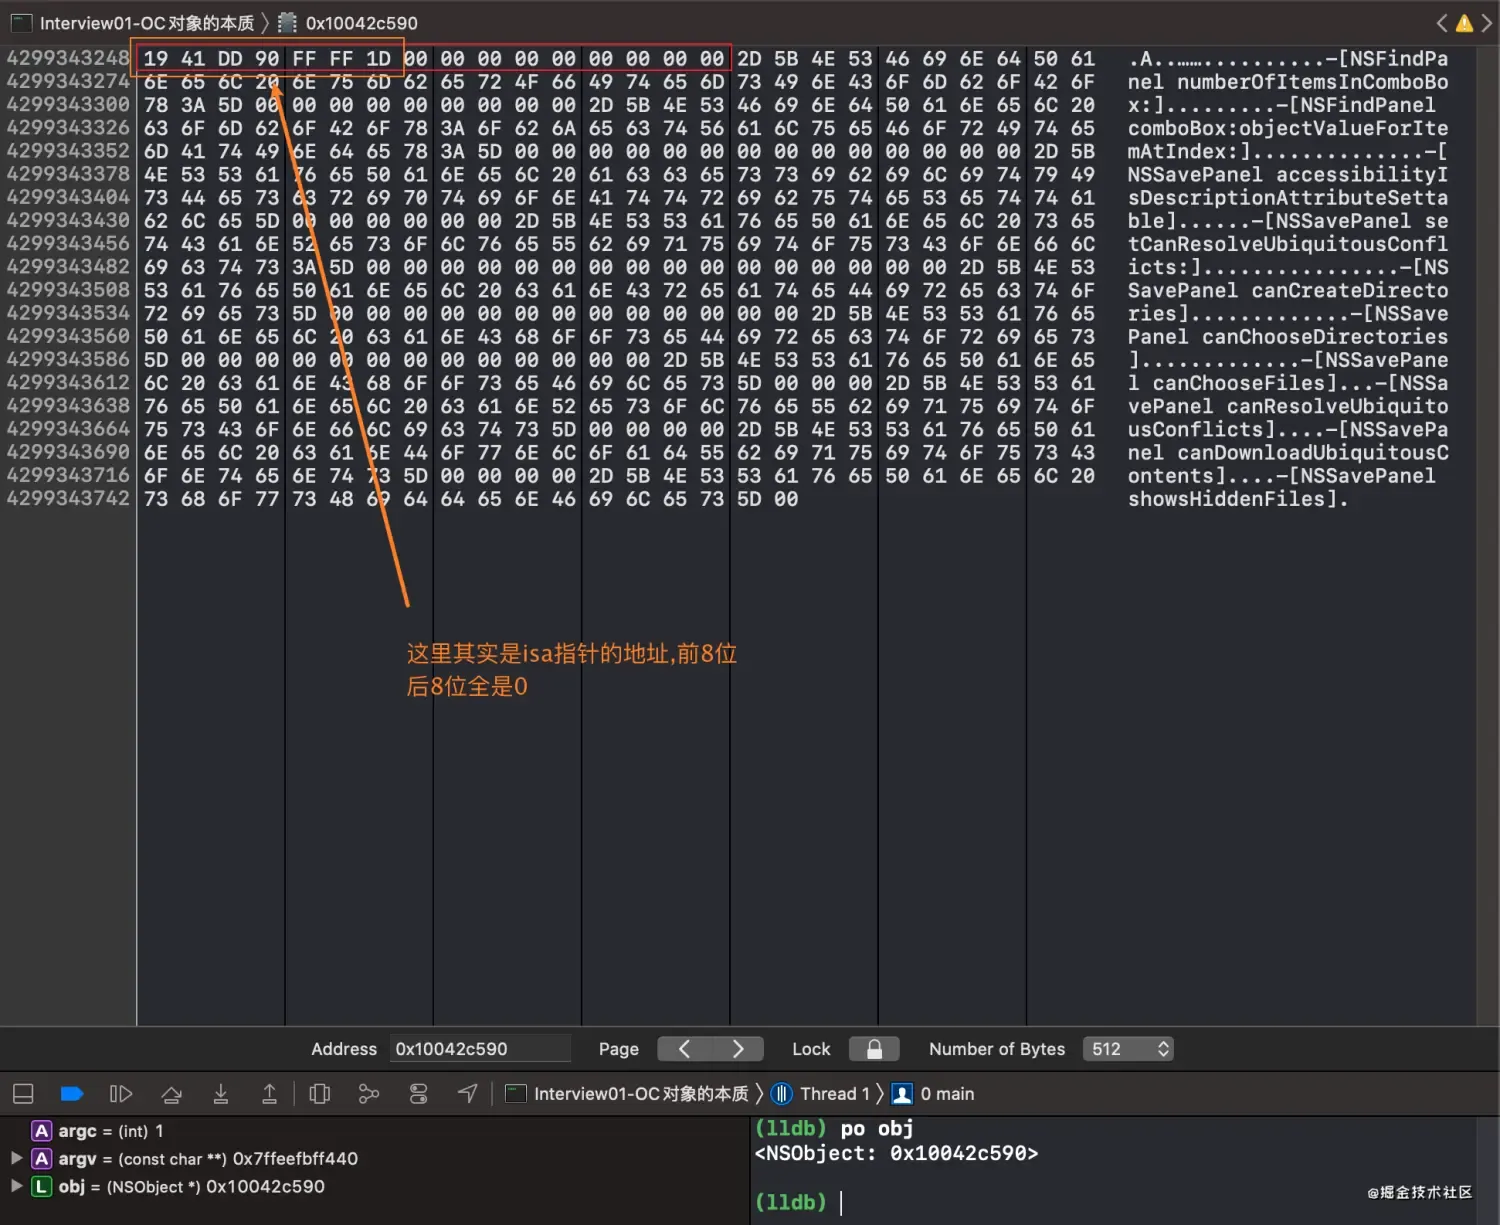
Task: Click the Step Over debug button
Action: [171, 1094]
